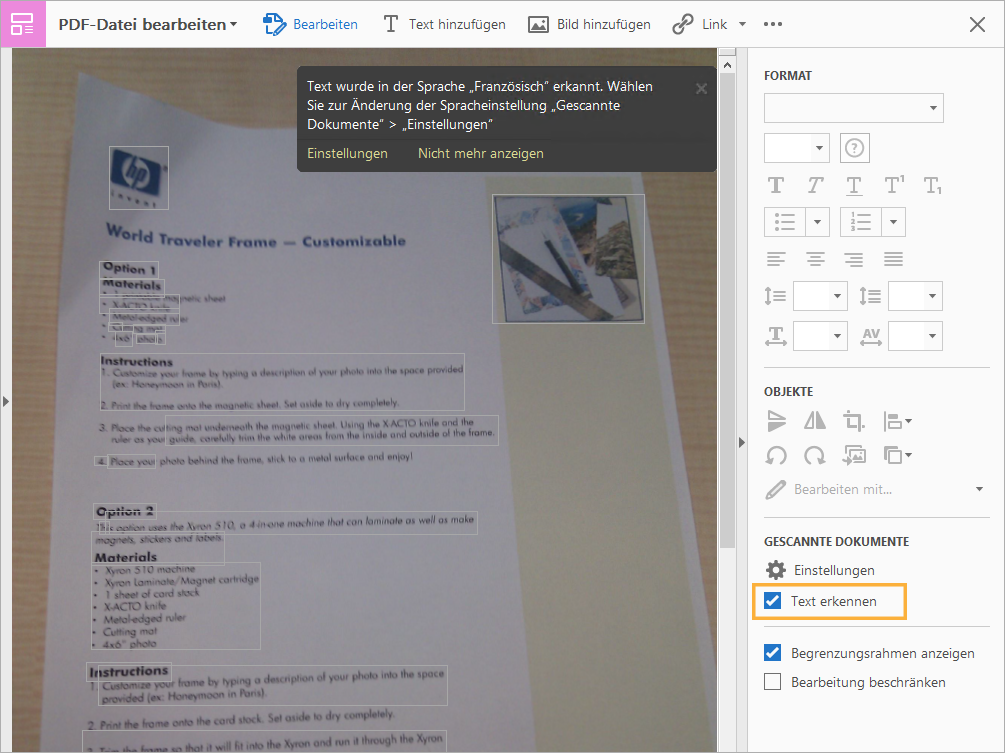Screen dimensions: 1005x753
Task: Collapse right panel arrow
Action: 742,442
